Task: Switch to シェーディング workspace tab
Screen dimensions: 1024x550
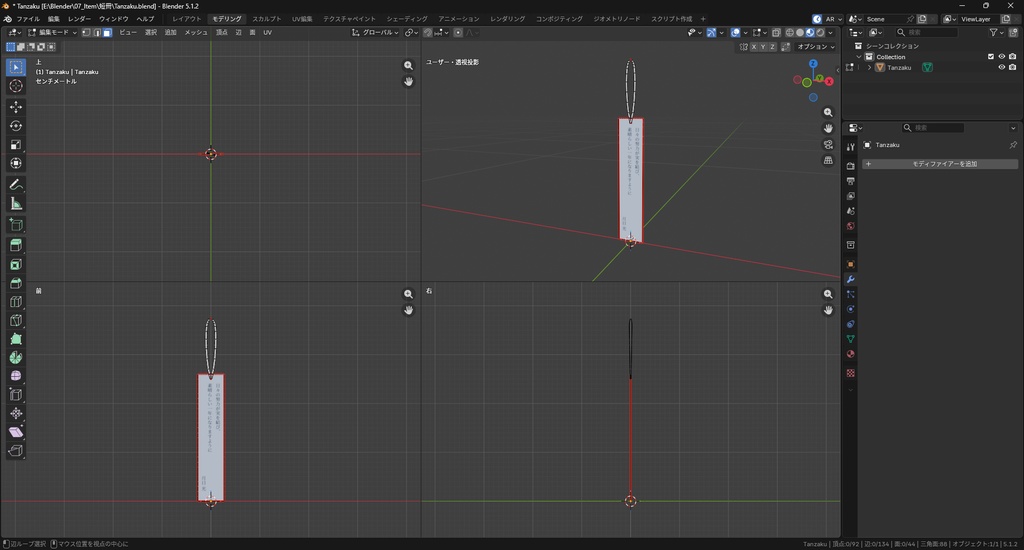Action: click(407, 19)
